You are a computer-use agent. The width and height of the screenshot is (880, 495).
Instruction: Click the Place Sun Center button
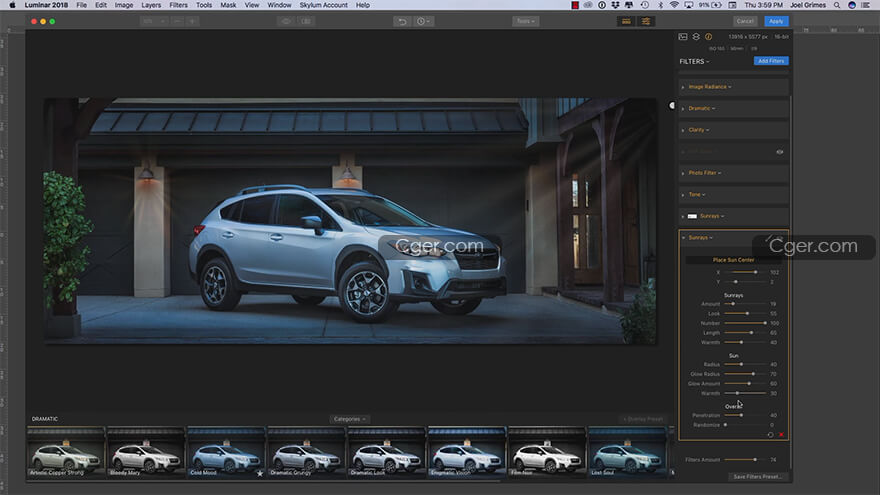[x=734, y=260]
